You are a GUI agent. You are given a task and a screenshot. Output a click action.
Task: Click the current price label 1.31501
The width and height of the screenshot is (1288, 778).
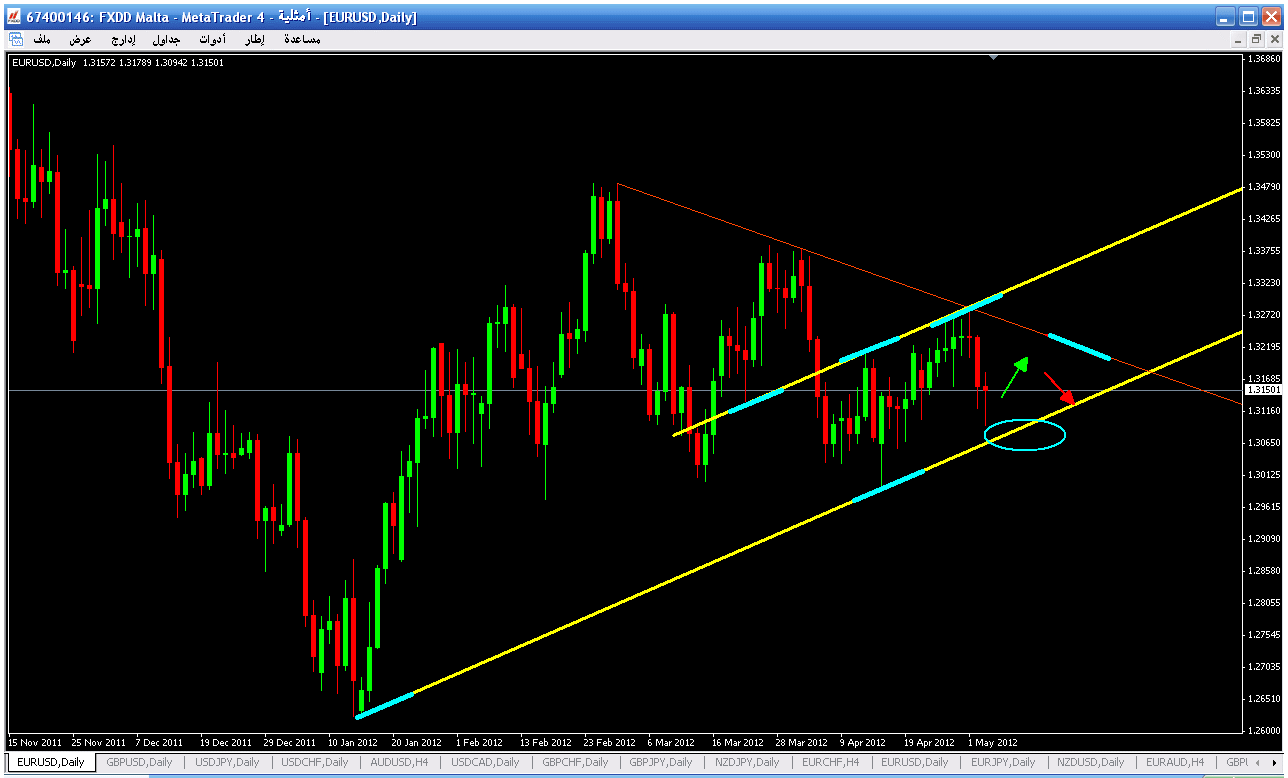(x=1263, y=389)
